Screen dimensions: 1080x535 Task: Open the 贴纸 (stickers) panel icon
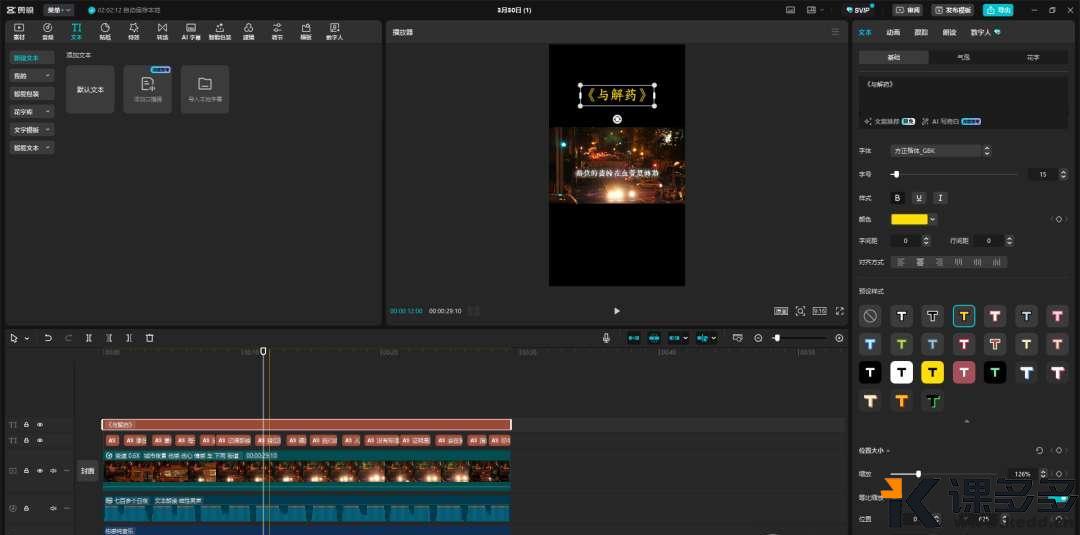[x=105, y=31]
